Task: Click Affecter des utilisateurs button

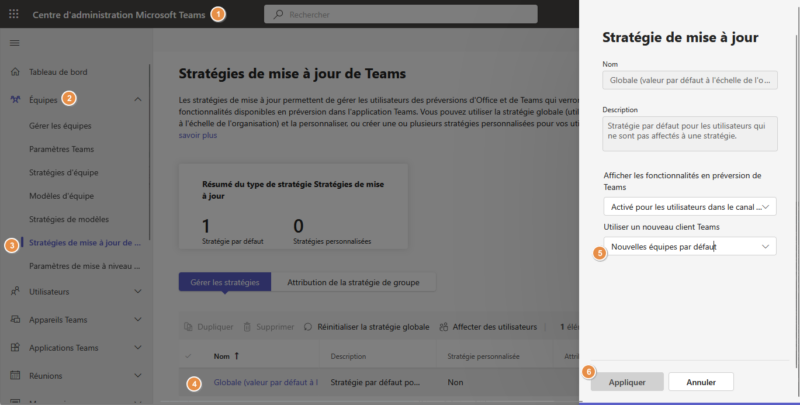Action: pyautogui.click(x=488, y=326)
